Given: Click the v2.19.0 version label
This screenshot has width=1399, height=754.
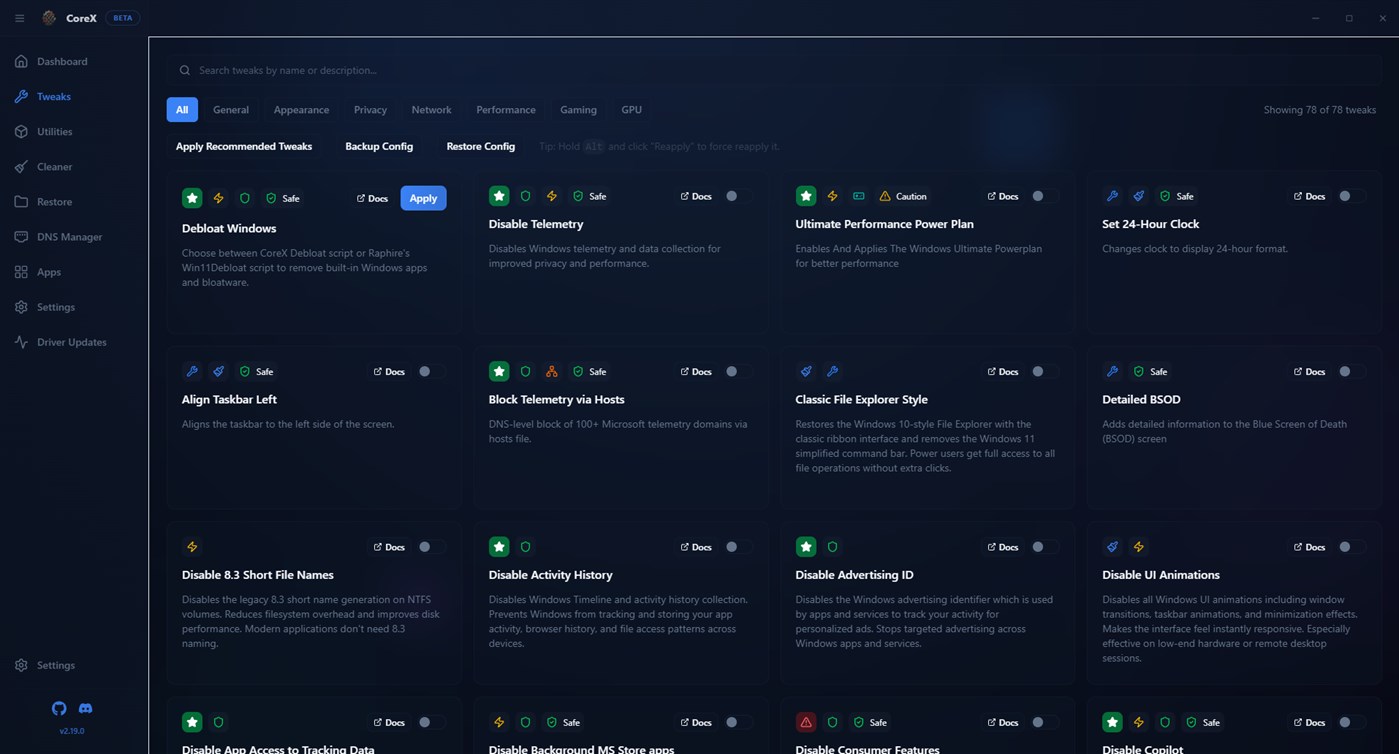Looking at the screenshot, I should tap(72, 731).
